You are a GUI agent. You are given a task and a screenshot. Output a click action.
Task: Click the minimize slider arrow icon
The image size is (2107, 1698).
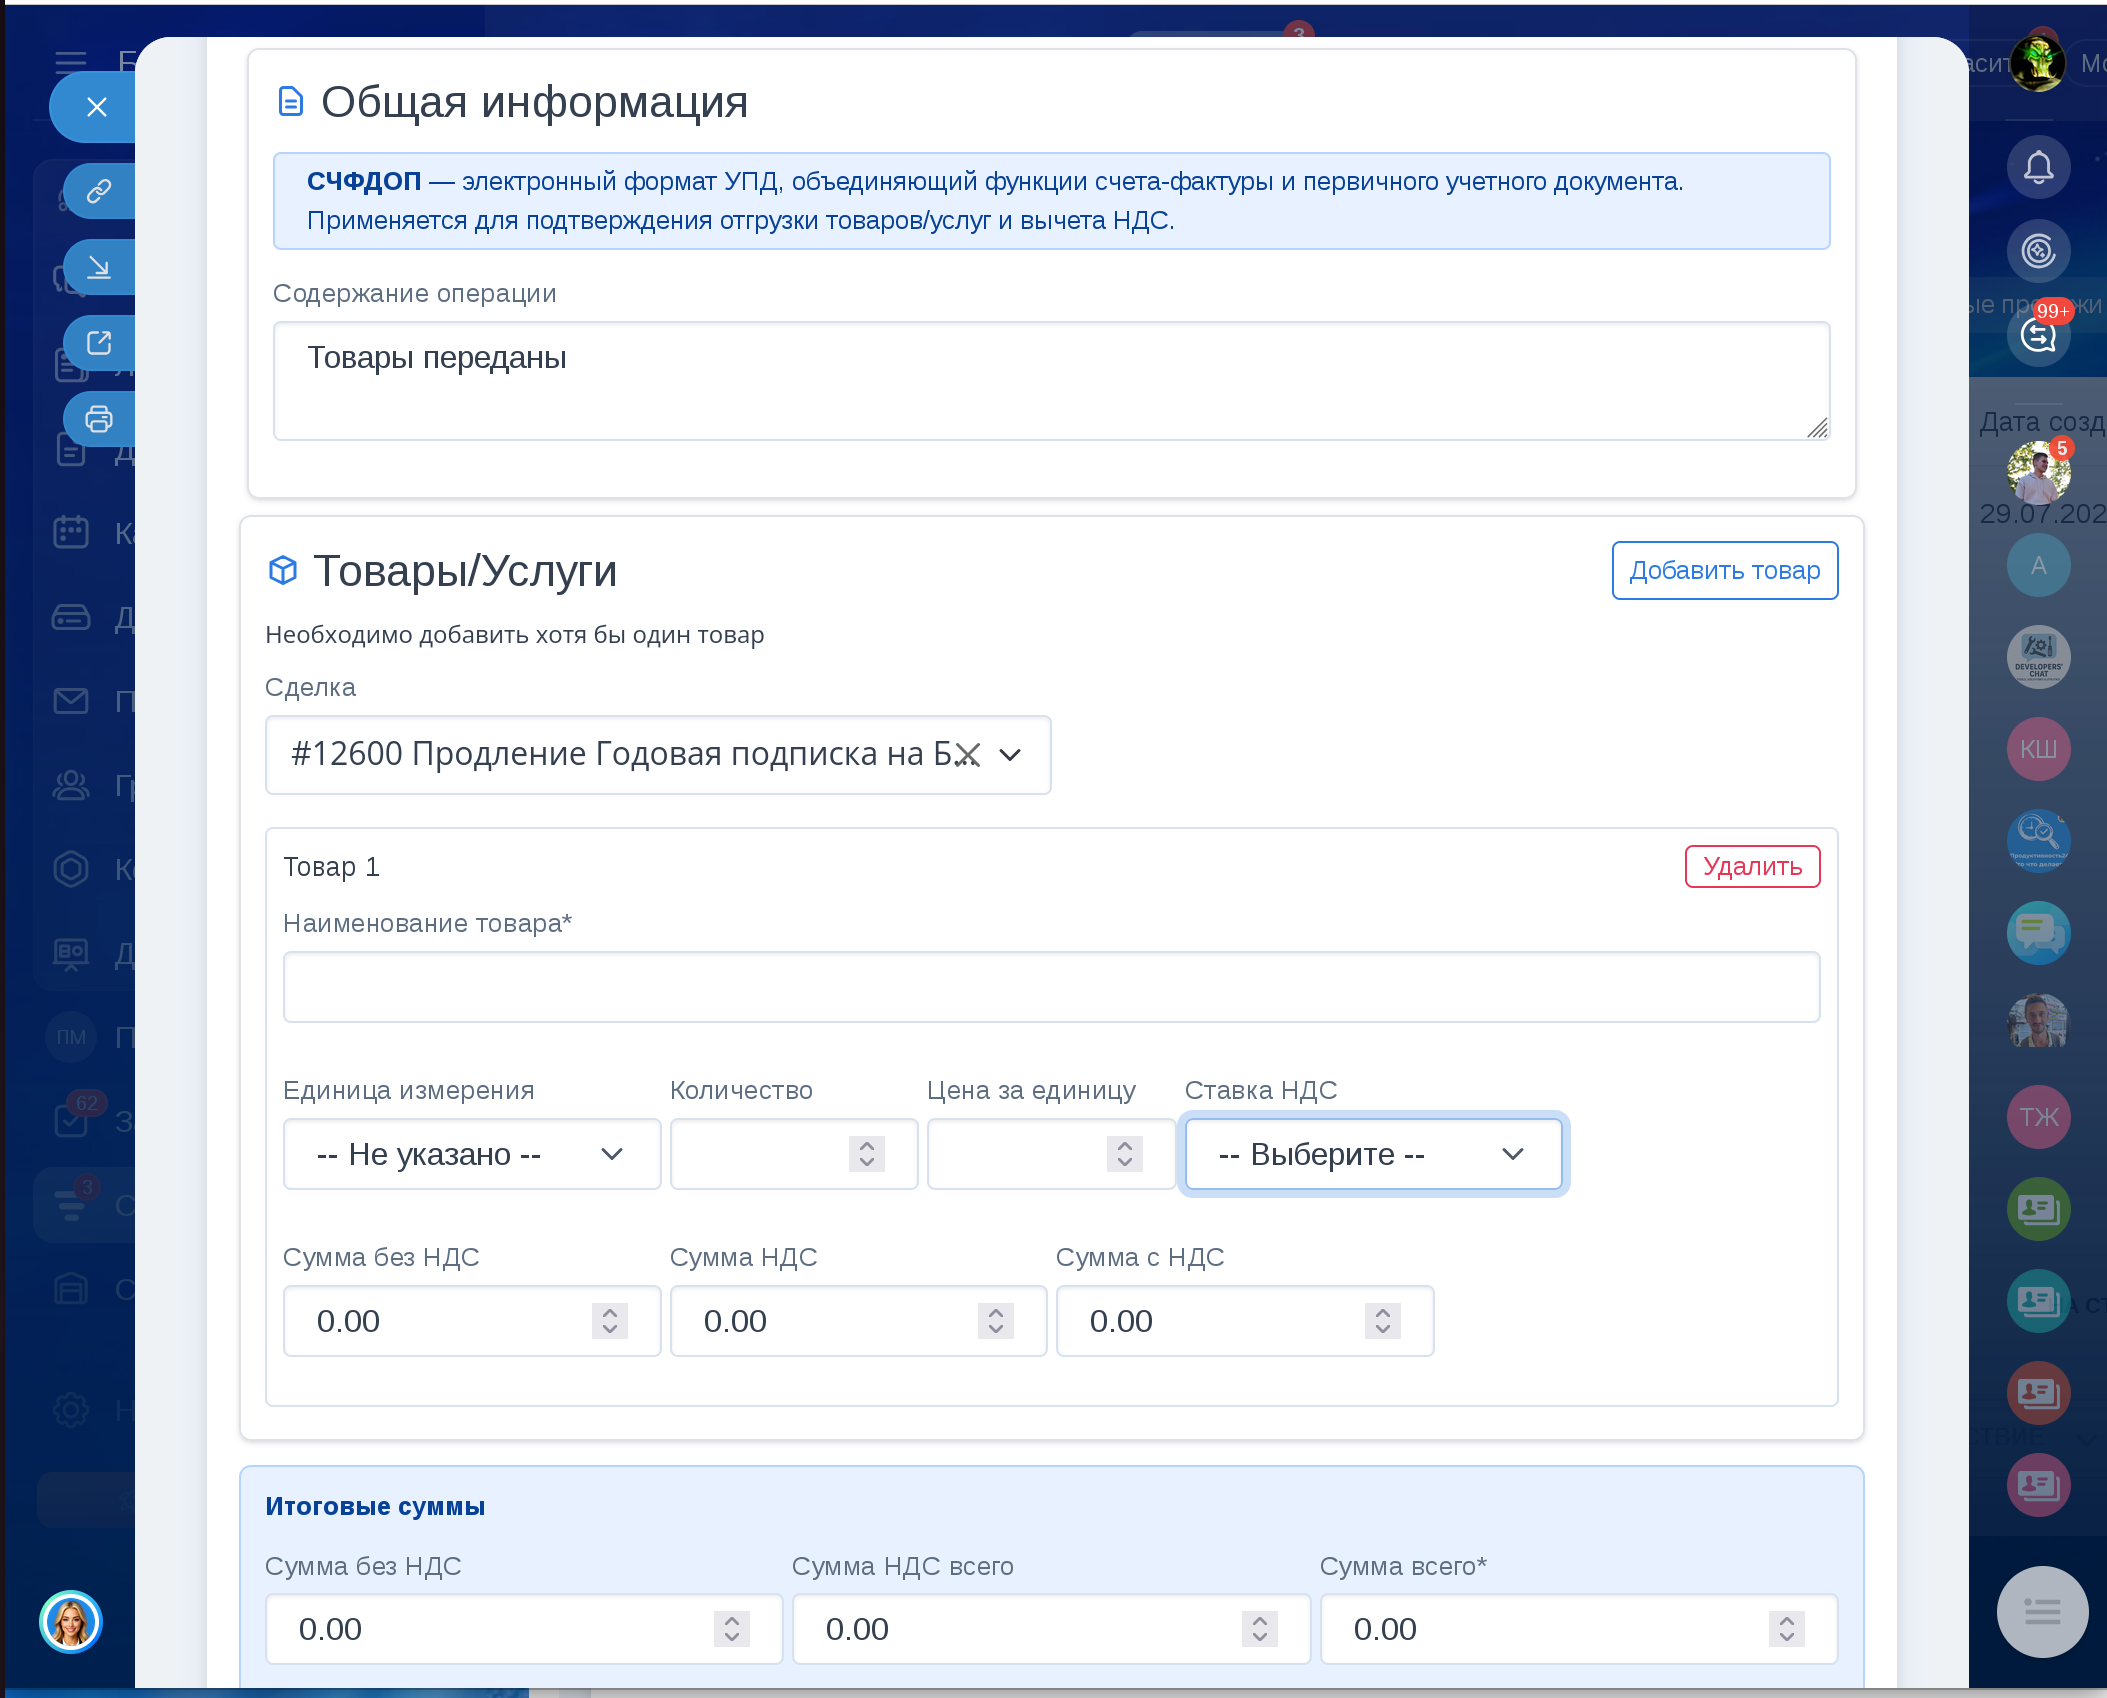click(x=98, y=267)
